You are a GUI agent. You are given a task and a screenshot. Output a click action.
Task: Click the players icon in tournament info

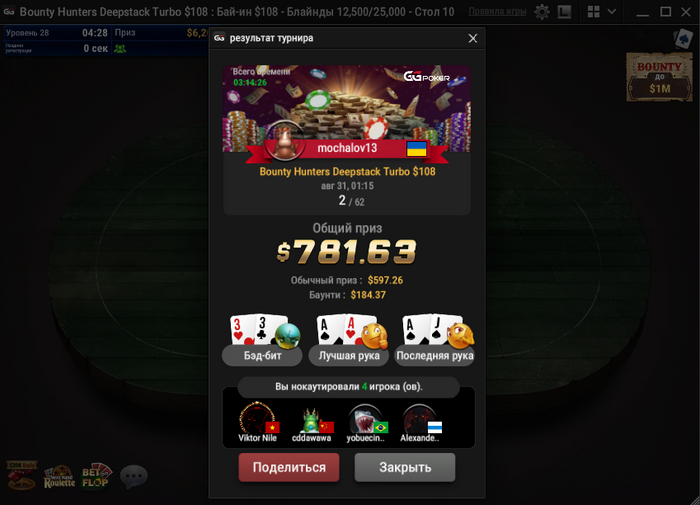(x=120, y=49)
